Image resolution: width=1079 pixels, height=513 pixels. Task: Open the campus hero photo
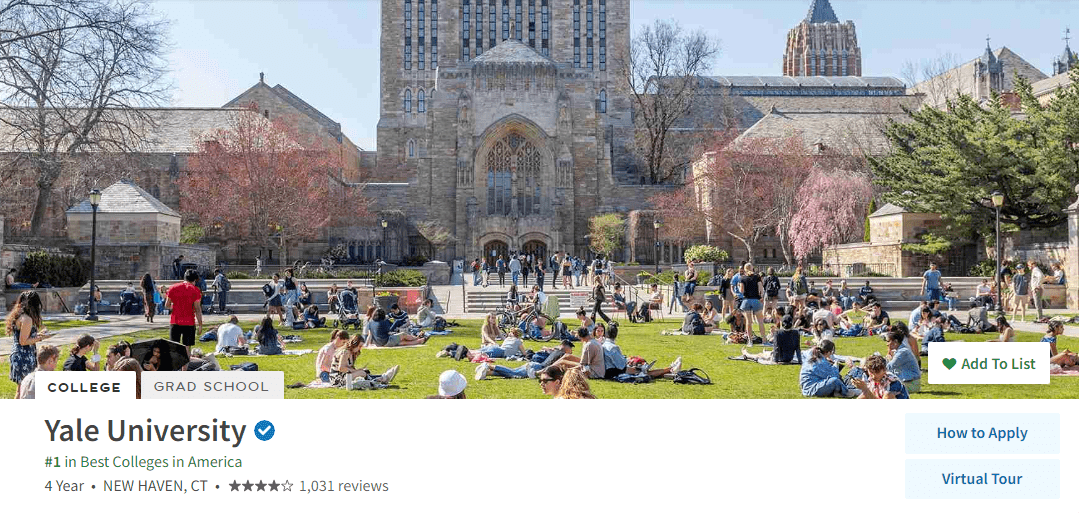coord(540,199)
